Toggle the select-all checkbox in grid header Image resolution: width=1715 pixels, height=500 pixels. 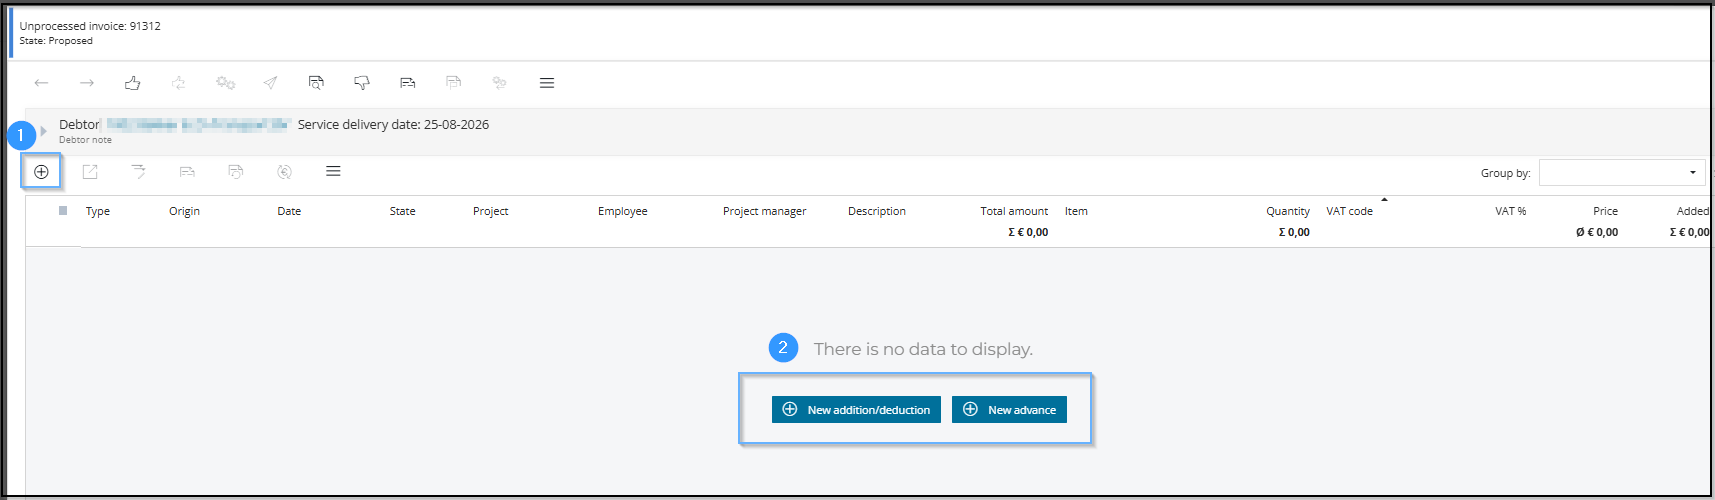pyautogui.click(x=63, y=210)
